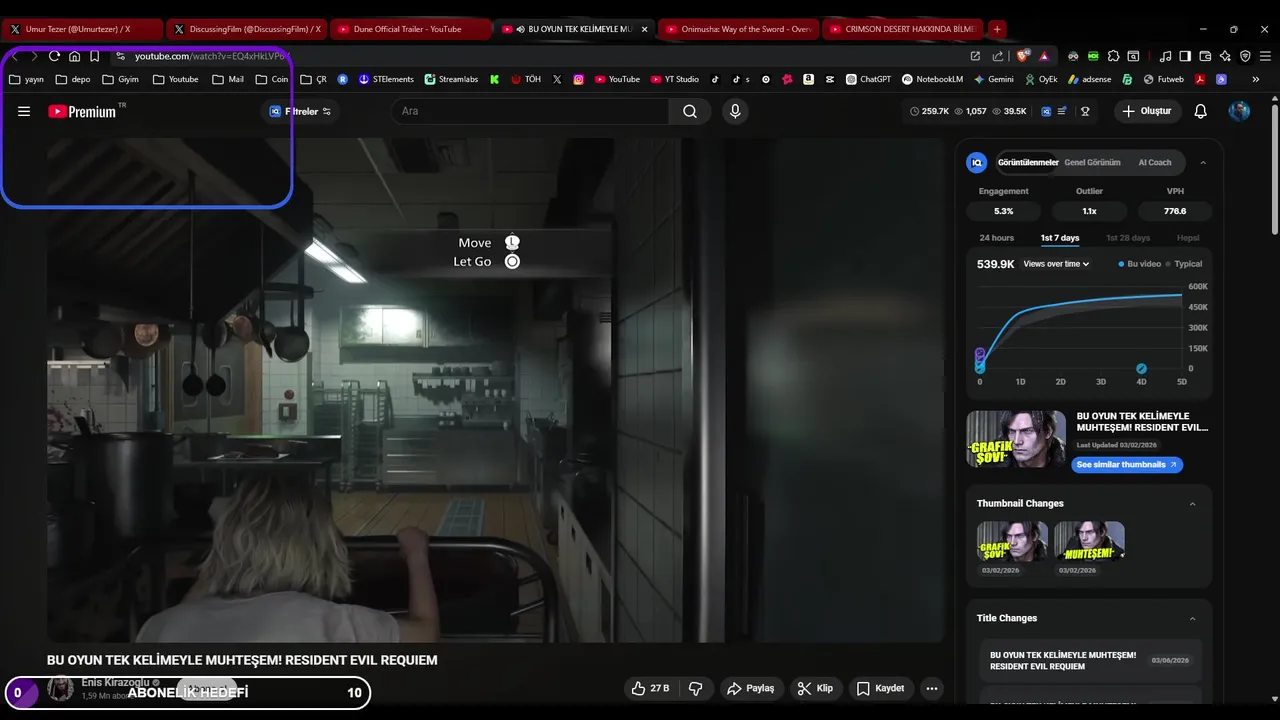Open the browser main menu icon

(1266, 56)
